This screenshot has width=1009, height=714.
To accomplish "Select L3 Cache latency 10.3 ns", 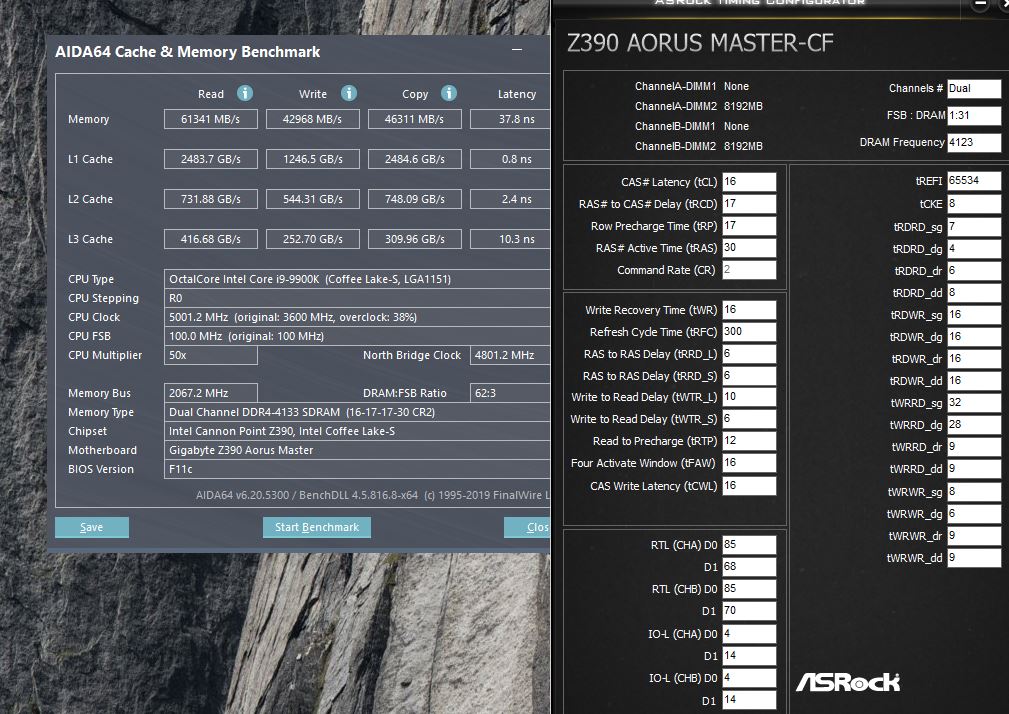I will click(x=510, y=239).
